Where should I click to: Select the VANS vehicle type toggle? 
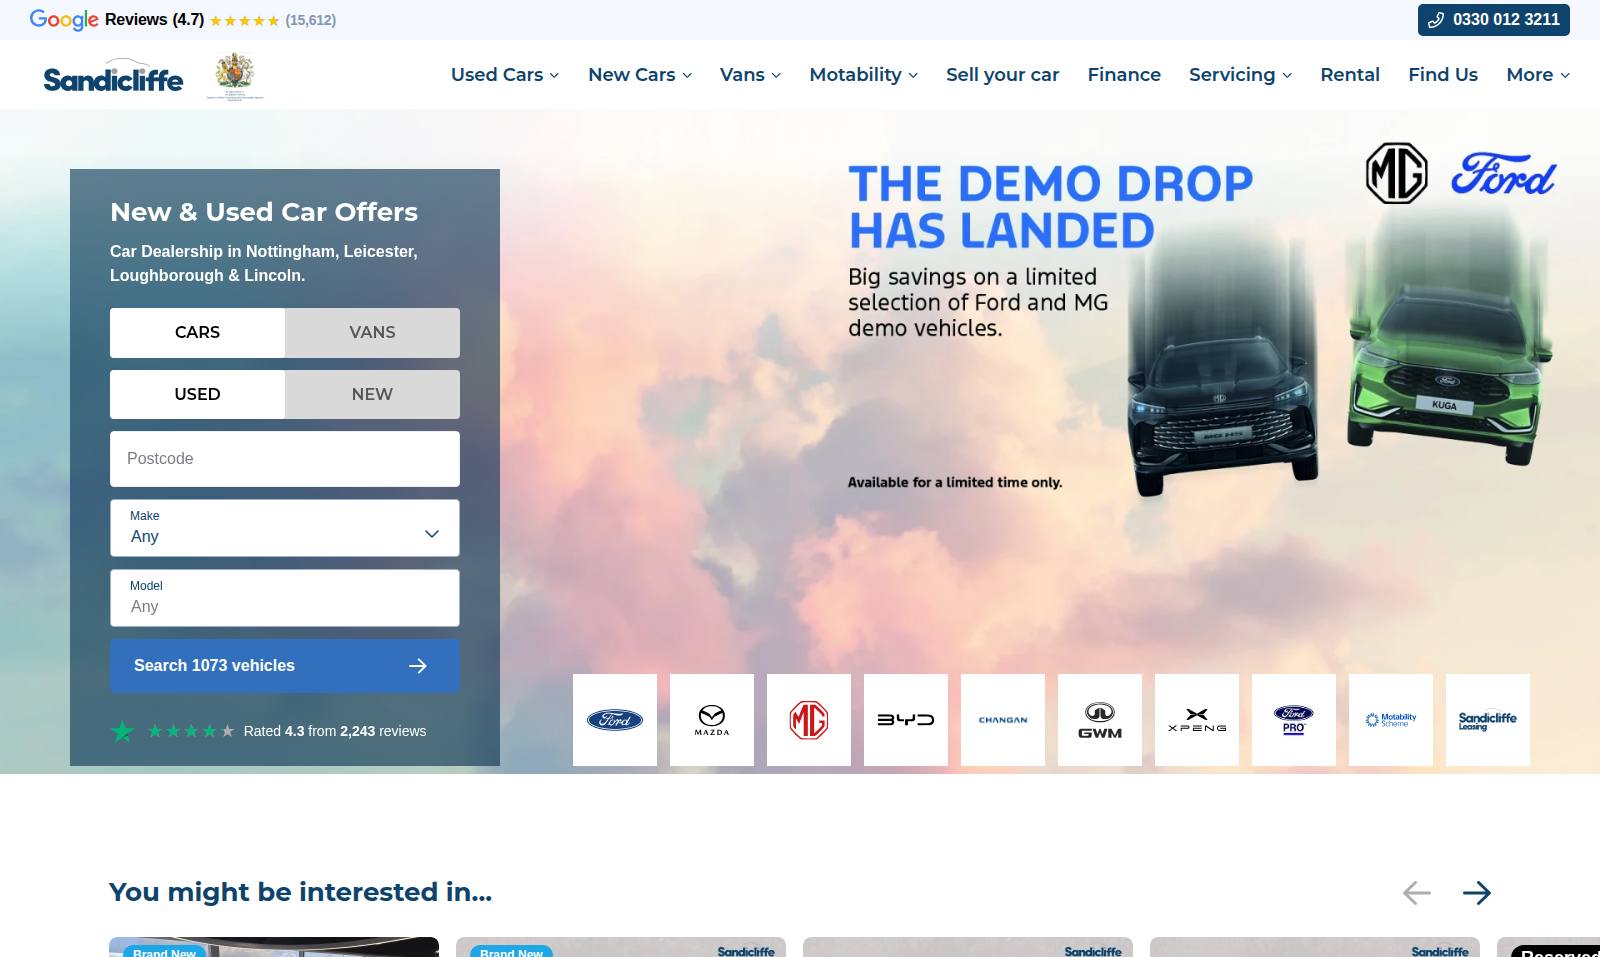click(372, 333)
